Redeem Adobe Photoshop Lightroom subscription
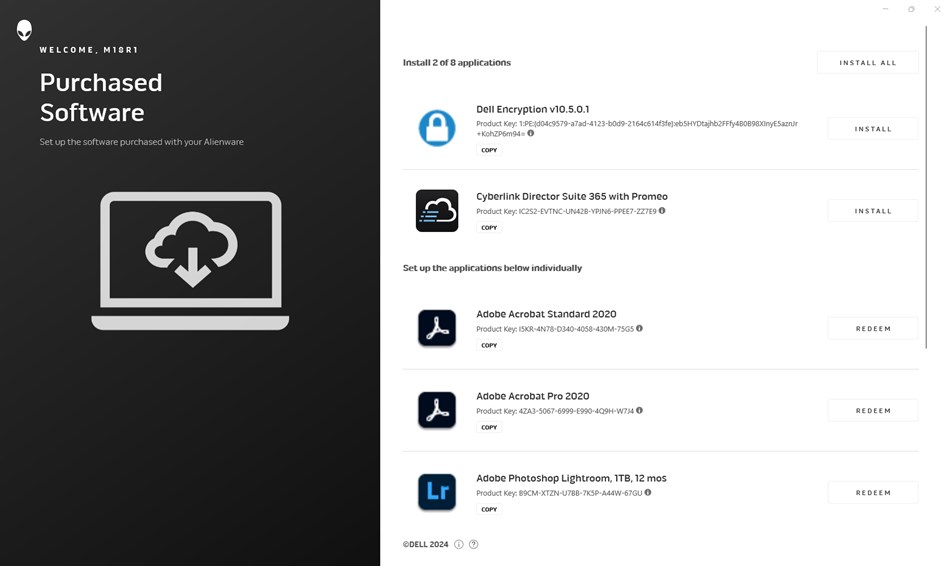 click(x=873, y=493)
